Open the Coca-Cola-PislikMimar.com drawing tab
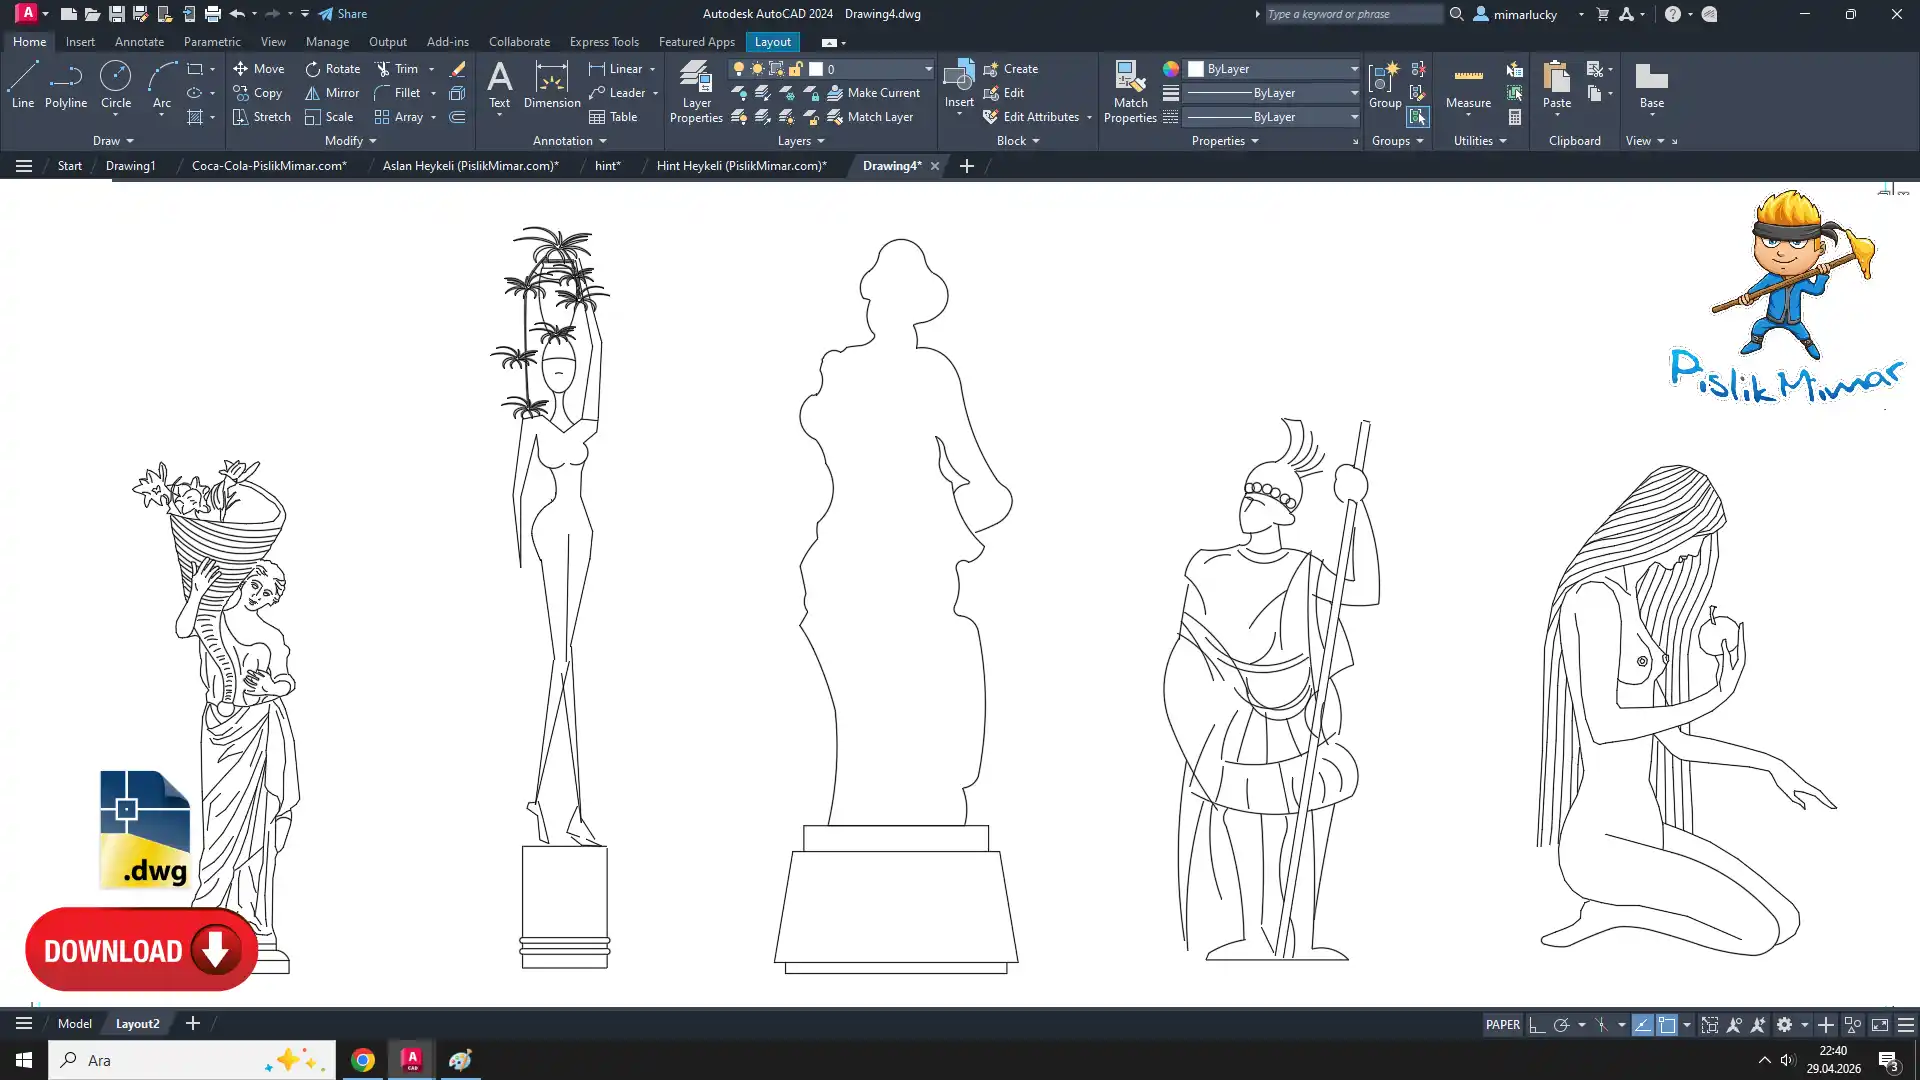Image resolution: width=1920 pixels, height=1080 pixels. 269,166
